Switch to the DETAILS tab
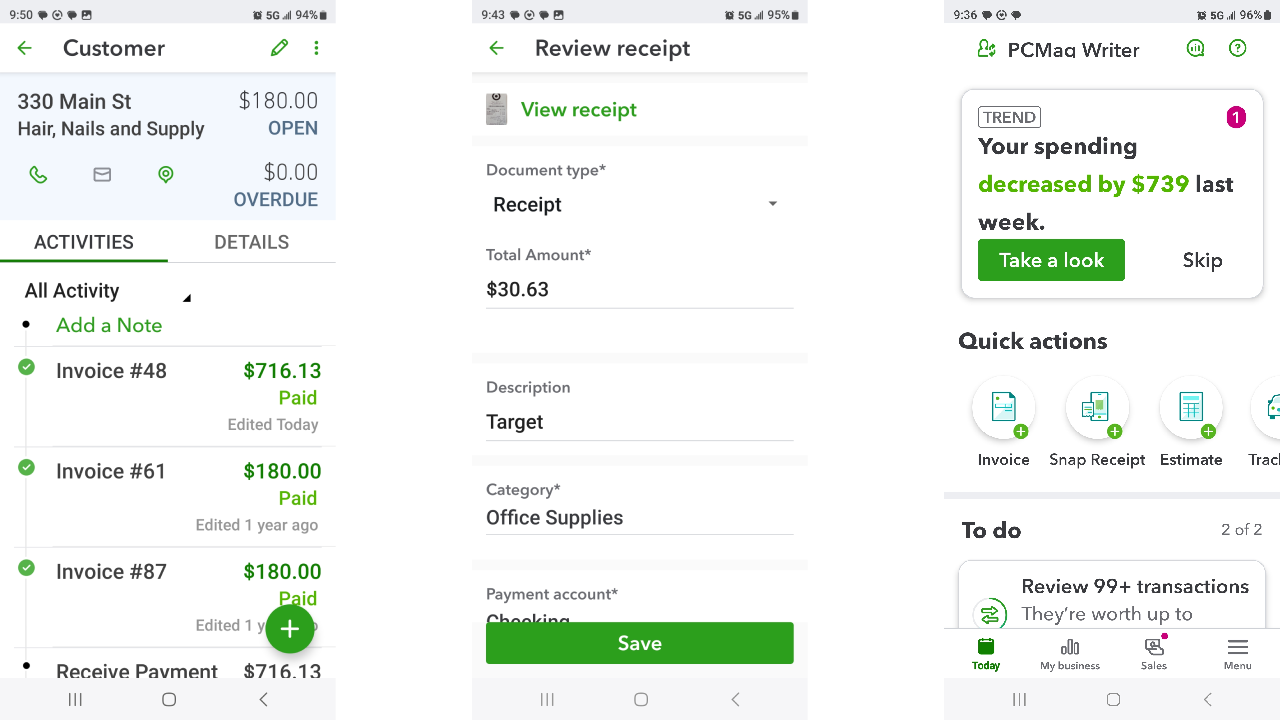 [251, 241]
